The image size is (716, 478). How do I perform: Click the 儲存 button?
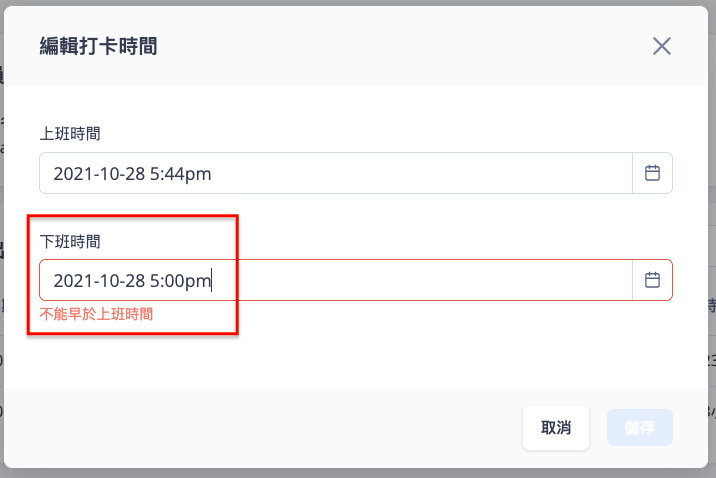point(639,427)
